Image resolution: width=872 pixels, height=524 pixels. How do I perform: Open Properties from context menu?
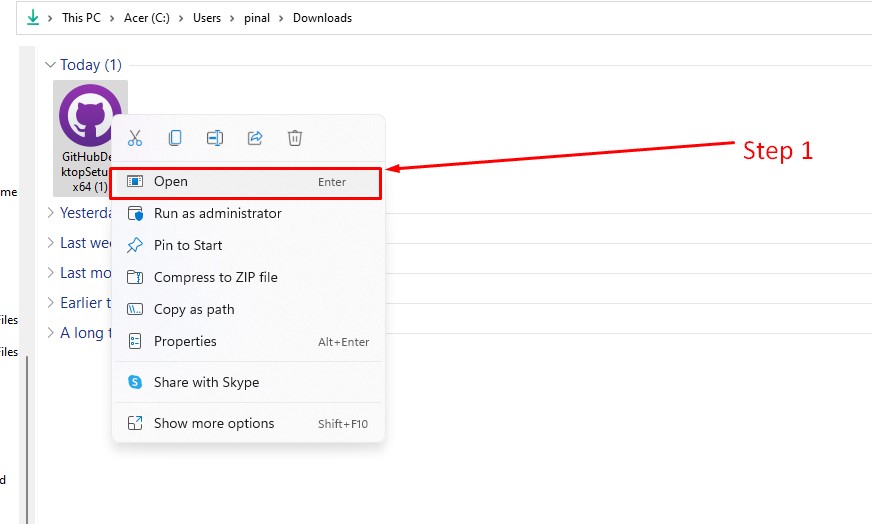pyautogui.click(x=248, y=342)
